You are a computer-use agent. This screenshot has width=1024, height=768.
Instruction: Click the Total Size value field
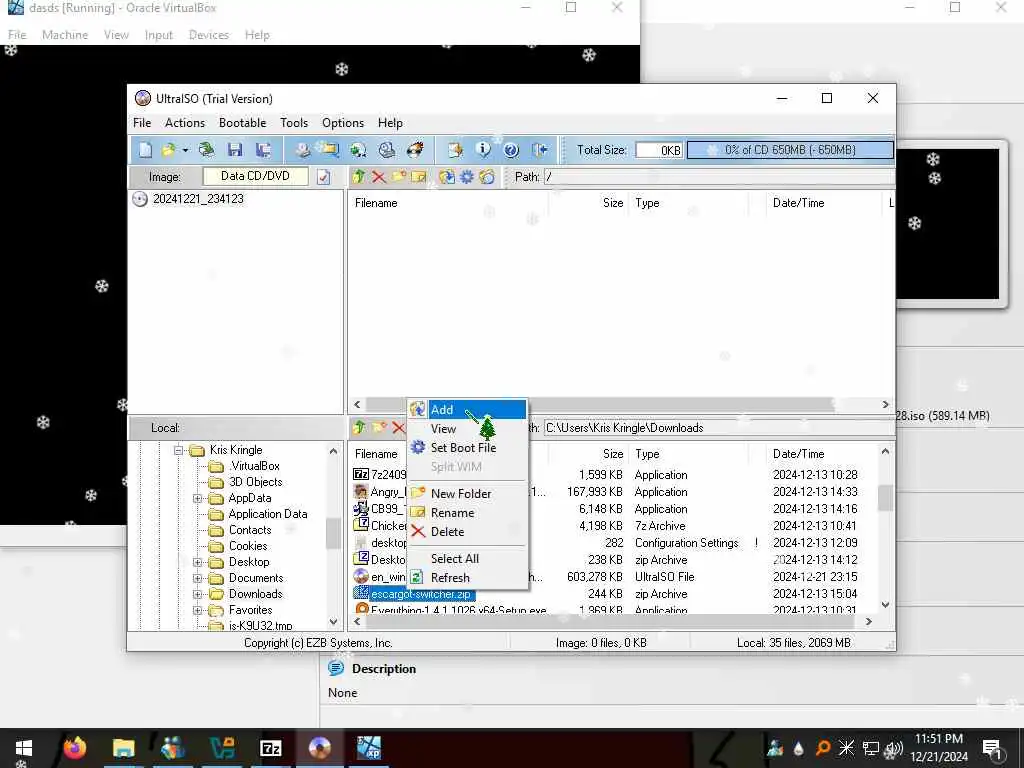point(659,150)
